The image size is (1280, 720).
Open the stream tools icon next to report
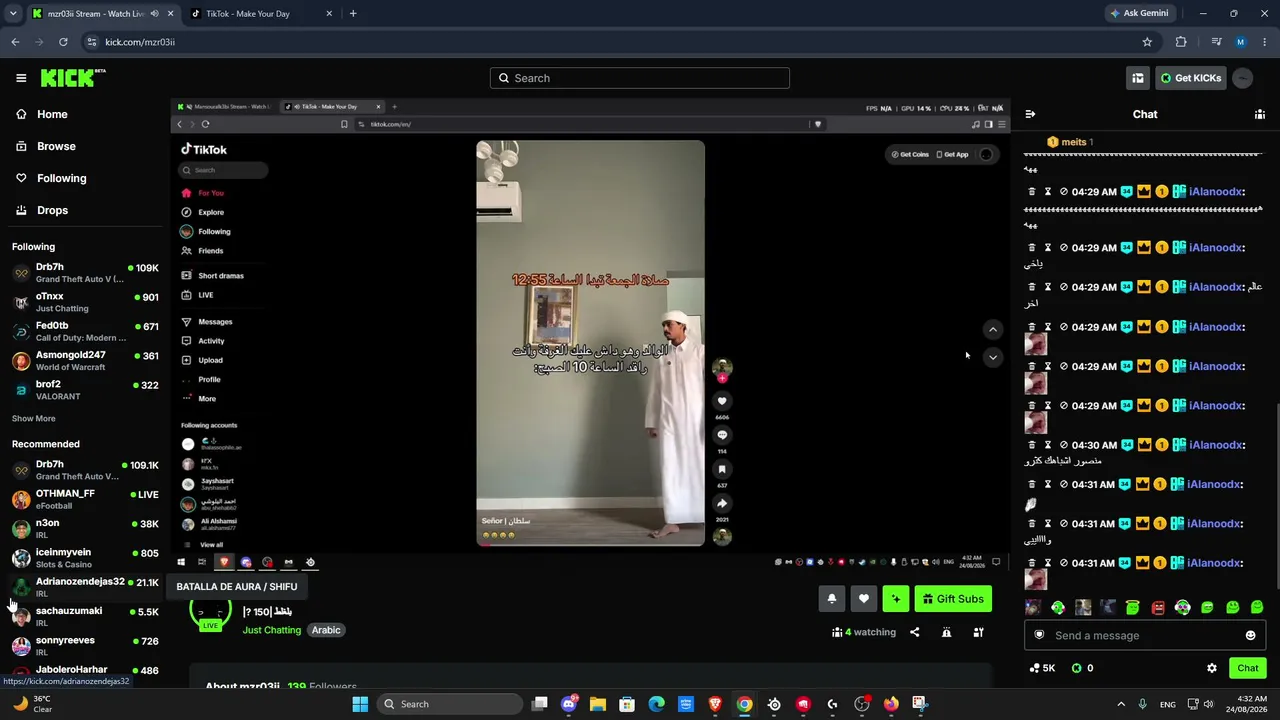(978, 632)
